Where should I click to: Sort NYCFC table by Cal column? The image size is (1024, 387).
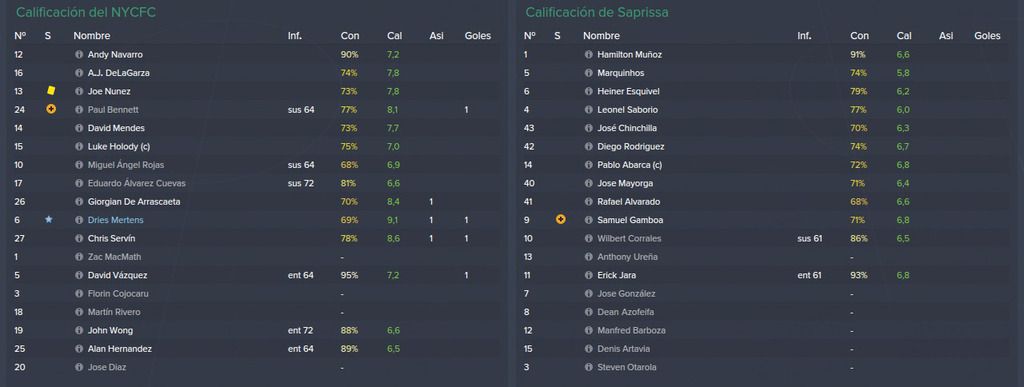394,36
